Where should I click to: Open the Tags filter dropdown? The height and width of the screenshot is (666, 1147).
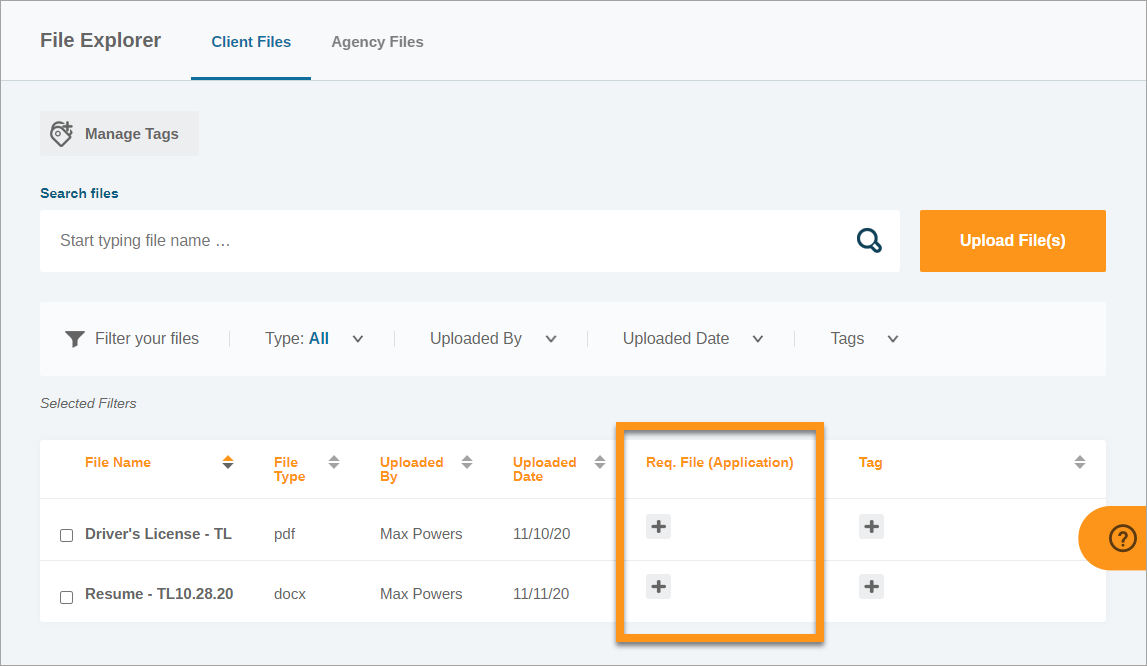pyautogui.click(x=864, y=339)
